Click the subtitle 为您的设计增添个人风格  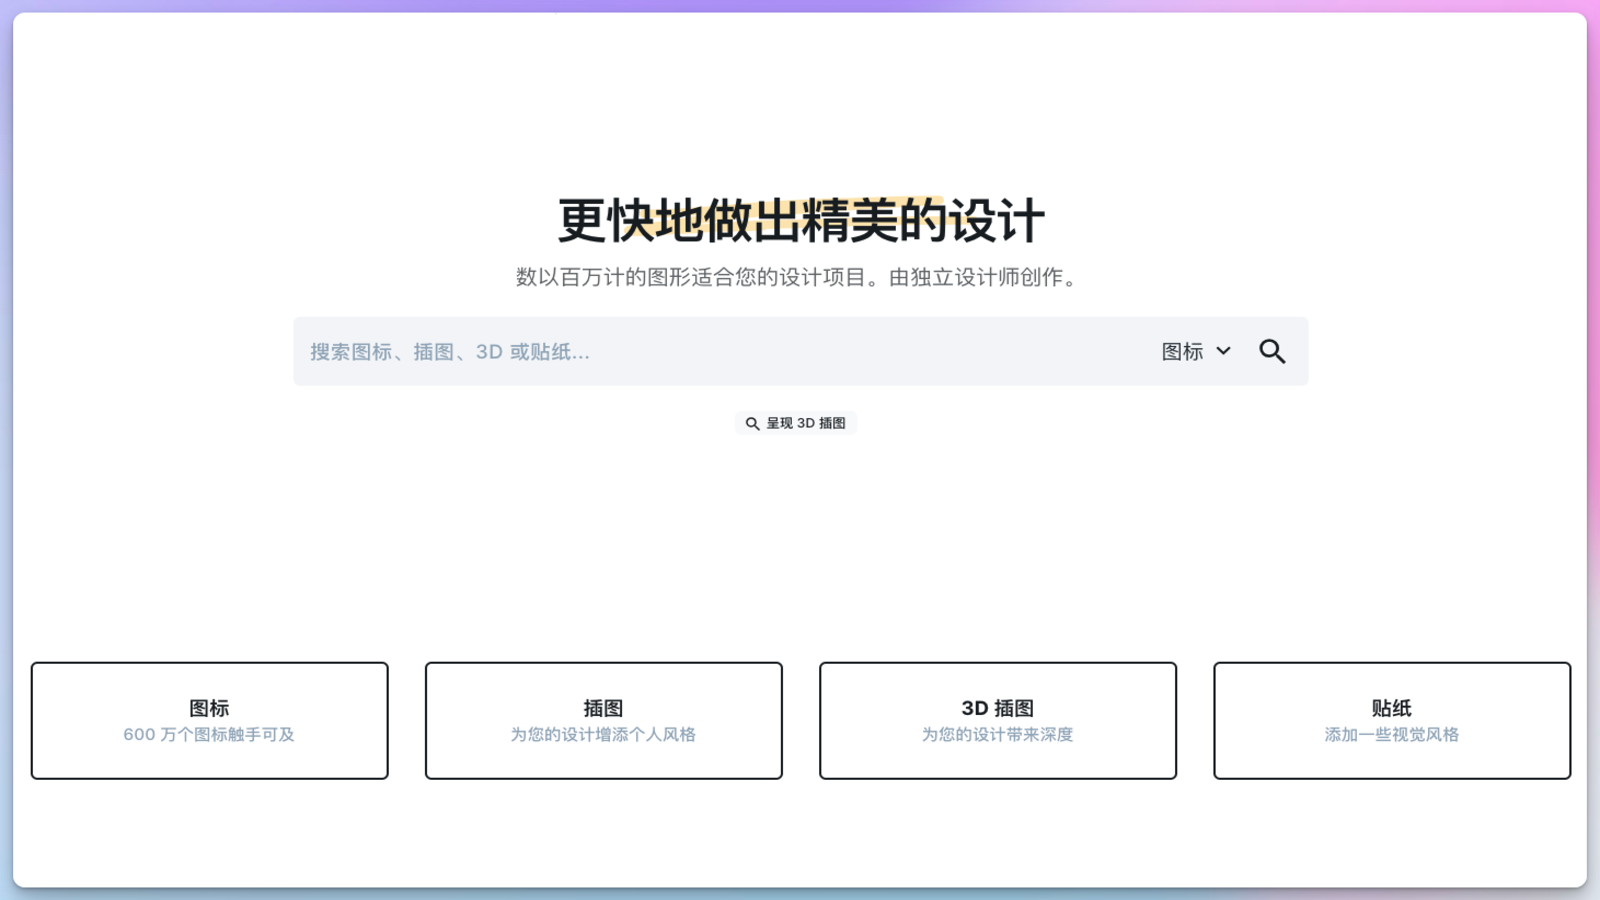coord(603,734)
